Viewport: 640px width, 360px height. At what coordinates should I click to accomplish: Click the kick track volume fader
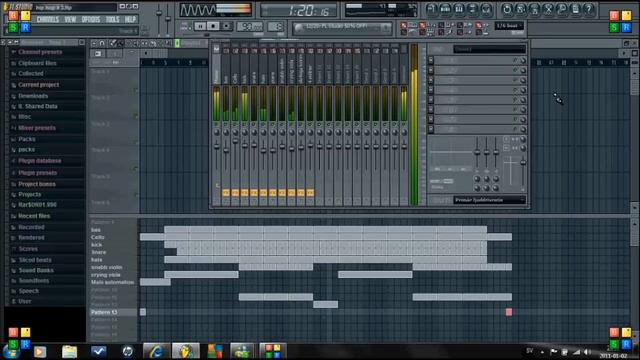244,145
